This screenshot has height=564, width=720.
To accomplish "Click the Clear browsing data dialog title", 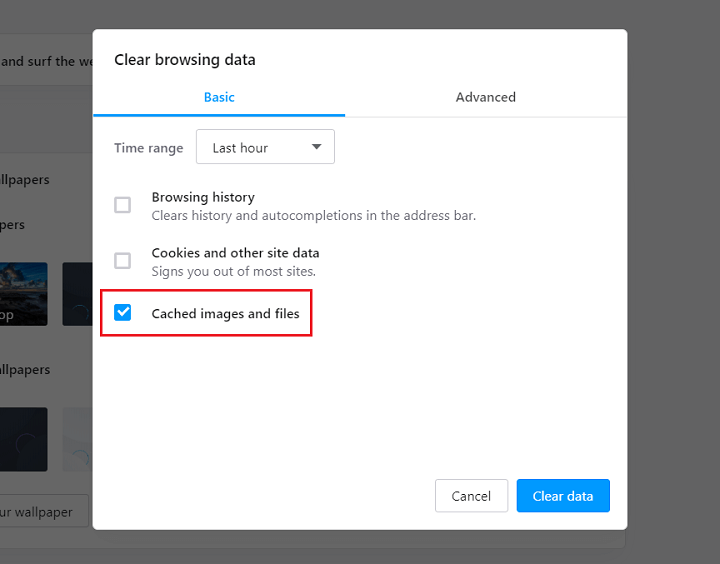I will (185, 60).
